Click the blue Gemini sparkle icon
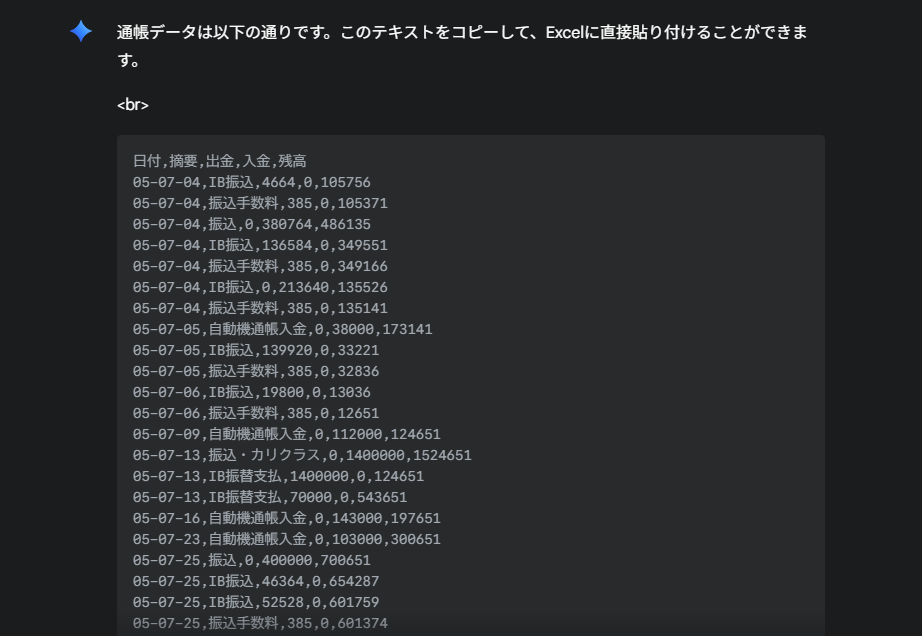This screenshot has width=922, height=636. coord(81,31)
